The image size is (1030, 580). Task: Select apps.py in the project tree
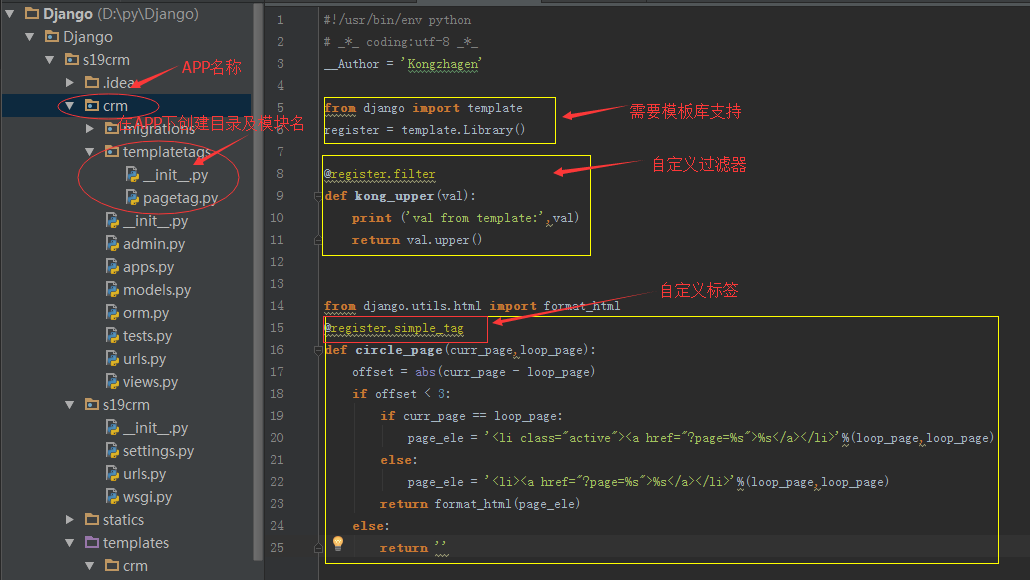148,267
